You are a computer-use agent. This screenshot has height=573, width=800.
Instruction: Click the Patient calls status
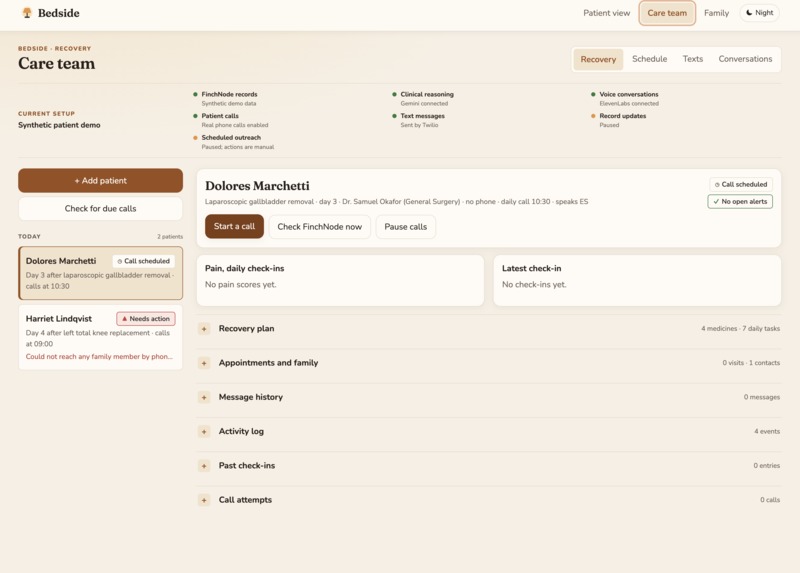[230, 120]
